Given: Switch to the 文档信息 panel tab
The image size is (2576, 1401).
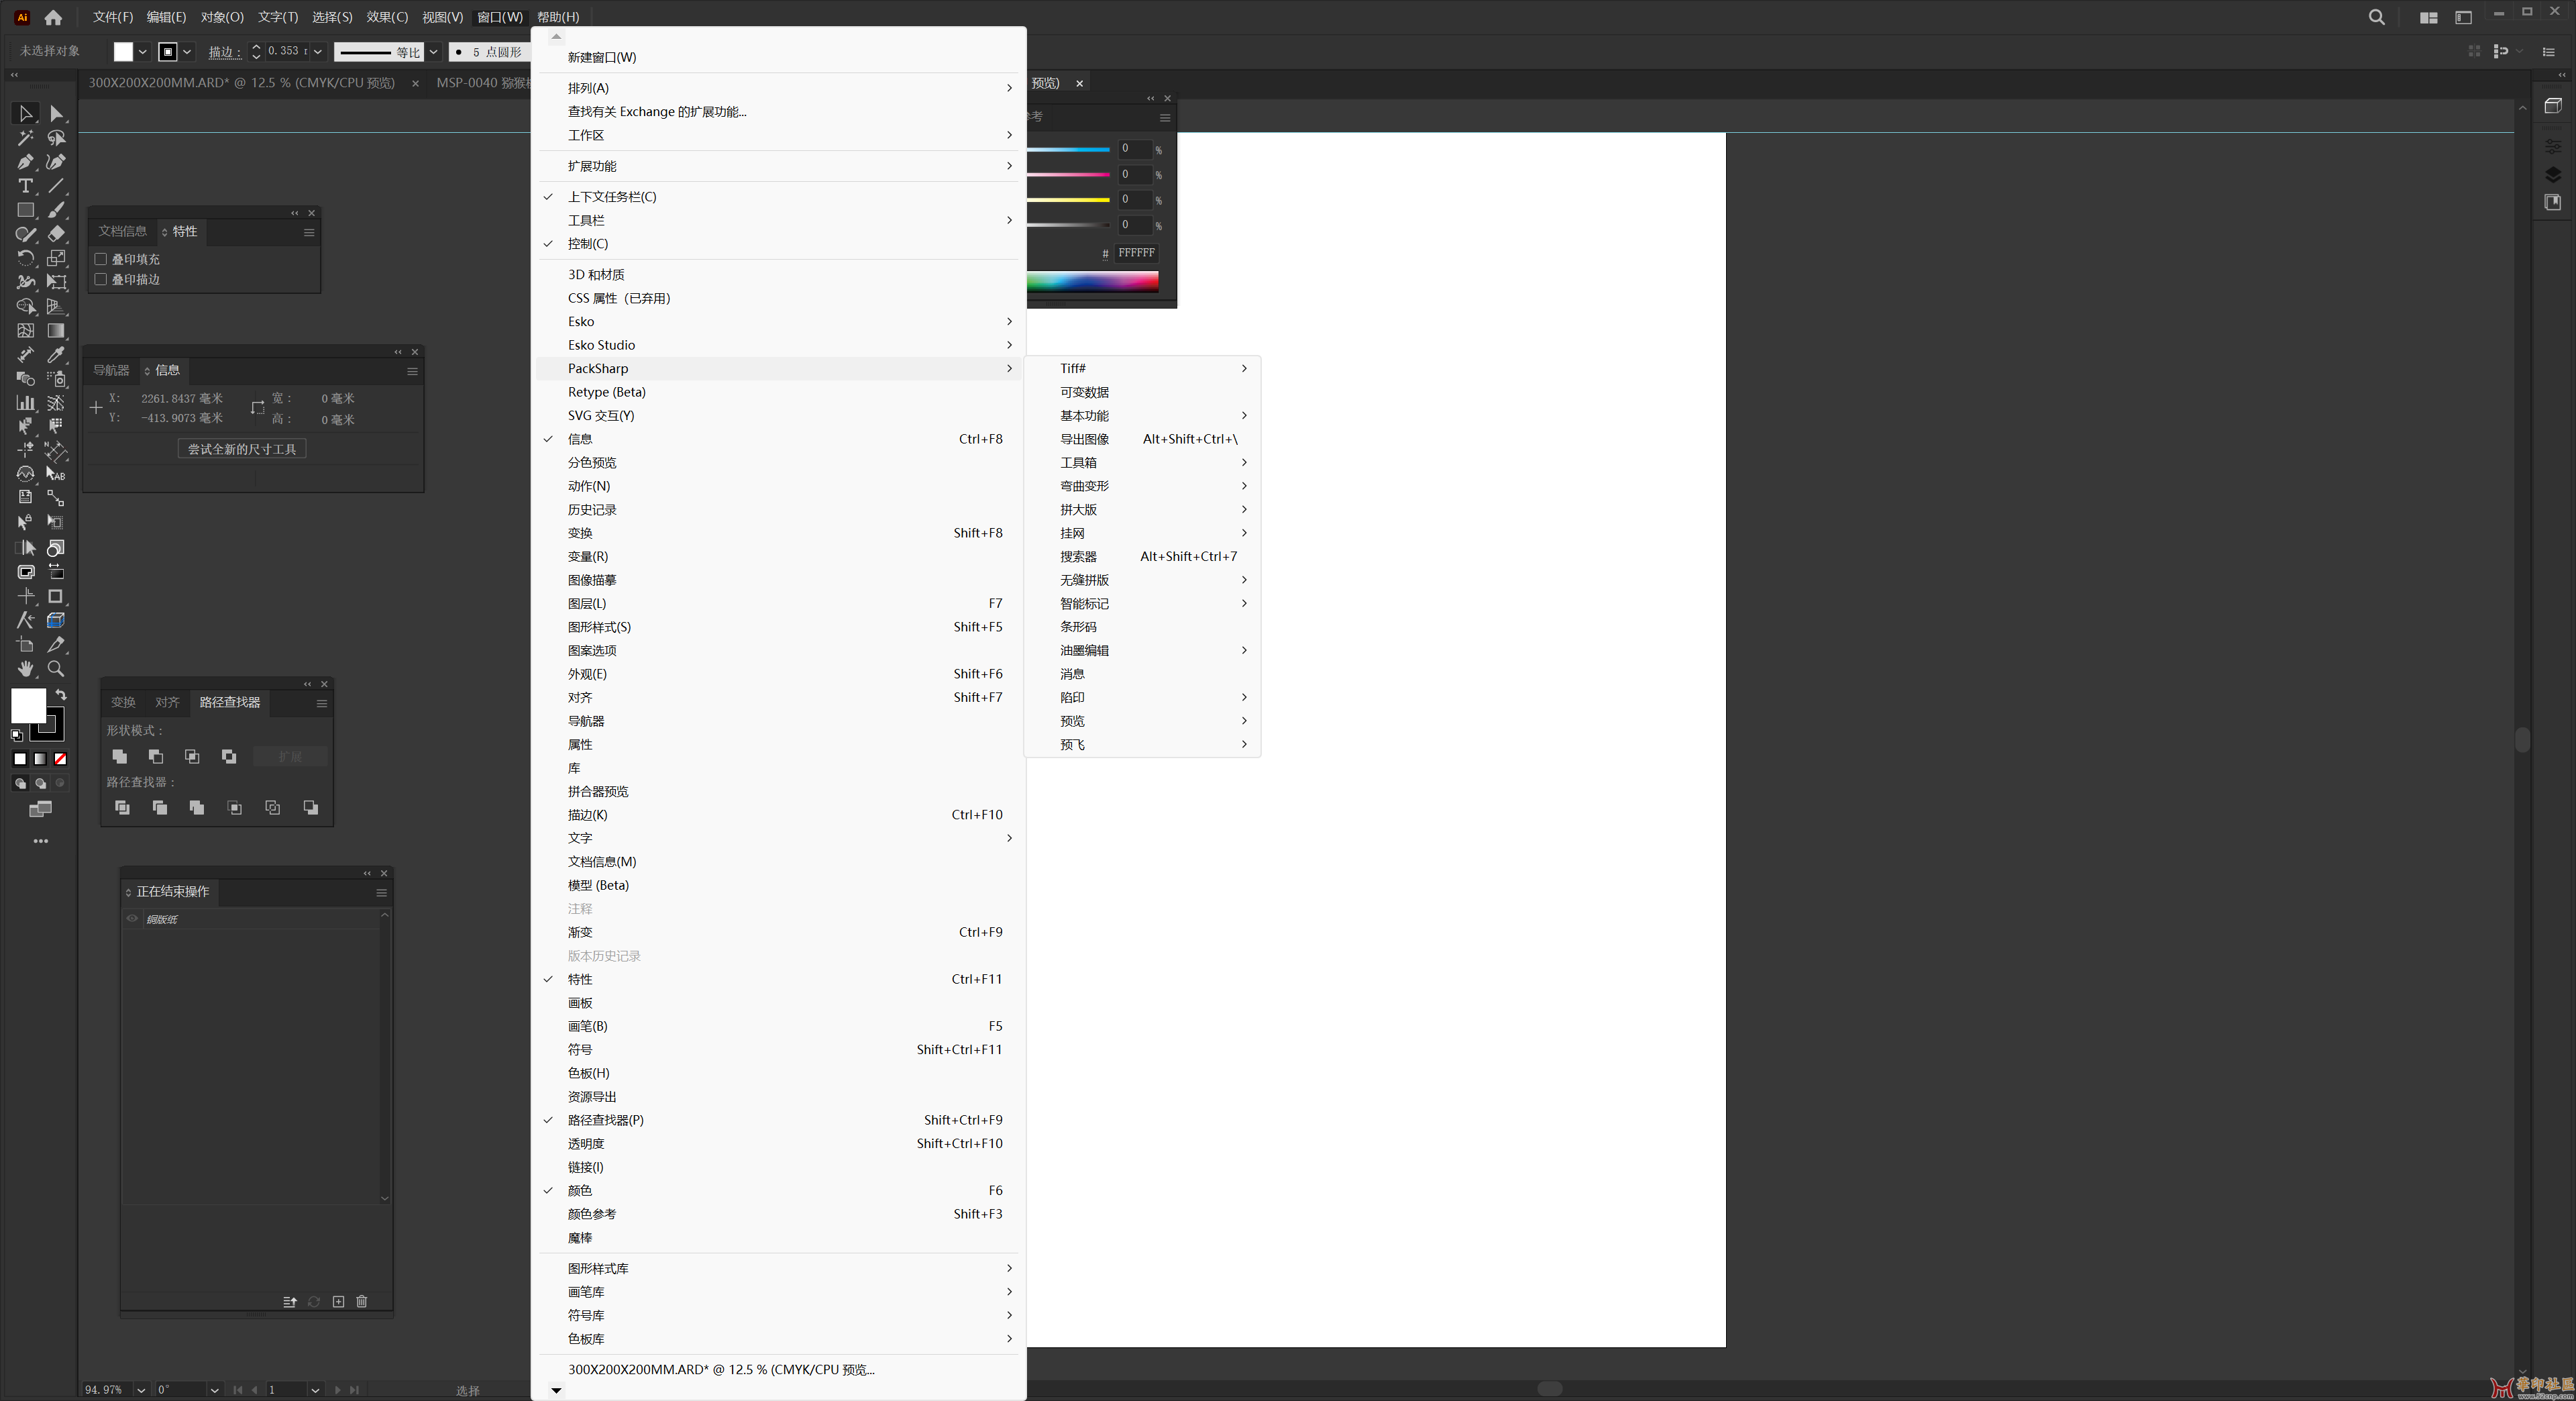Looking at the screenshot, I should [x=122, y=231].
